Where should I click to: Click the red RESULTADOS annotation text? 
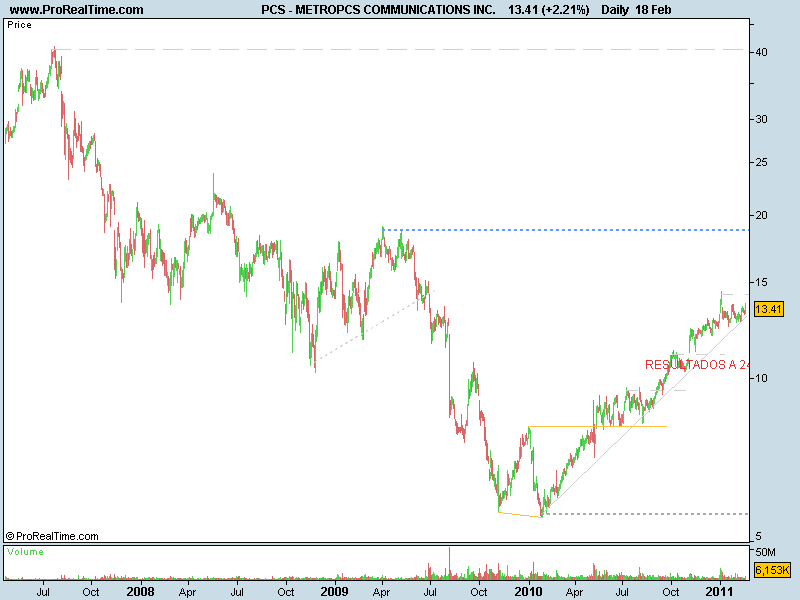pyautogui.click(x=697, y=364)
